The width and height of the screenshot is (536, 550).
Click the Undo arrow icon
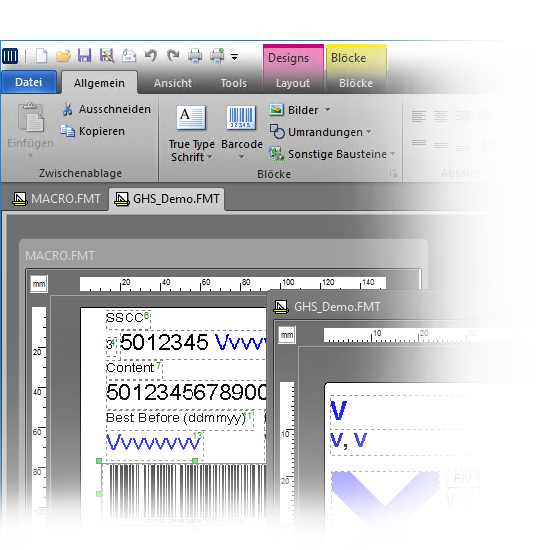151,56
